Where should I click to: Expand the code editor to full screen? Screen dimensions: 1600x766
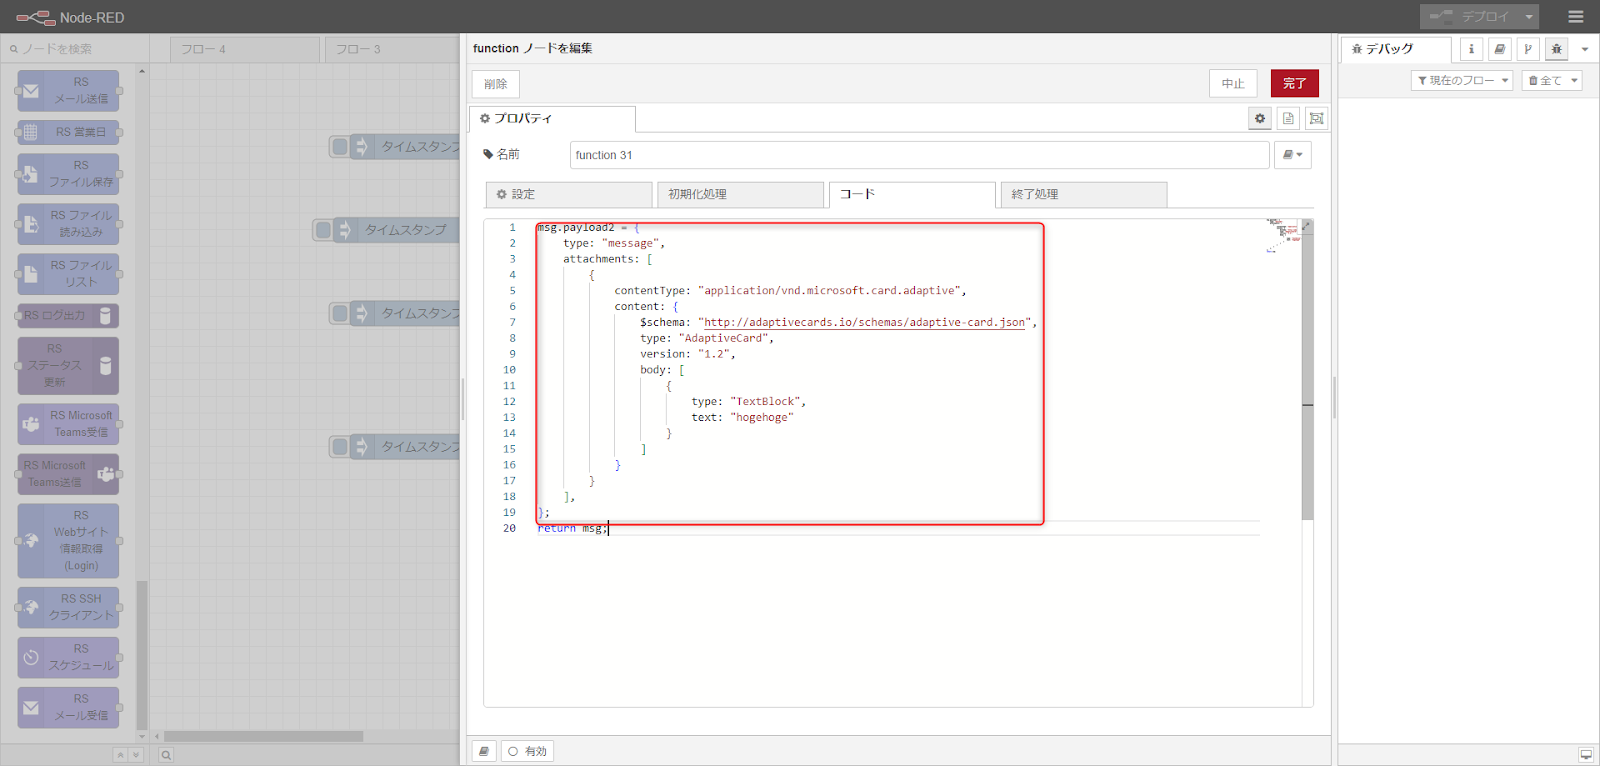1306,226
